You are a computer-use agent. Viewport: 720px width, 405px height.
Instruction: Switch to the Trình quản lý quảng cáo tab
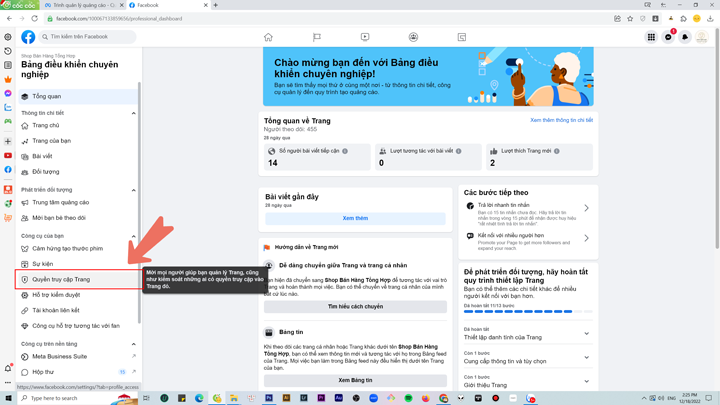pos(83,5)
